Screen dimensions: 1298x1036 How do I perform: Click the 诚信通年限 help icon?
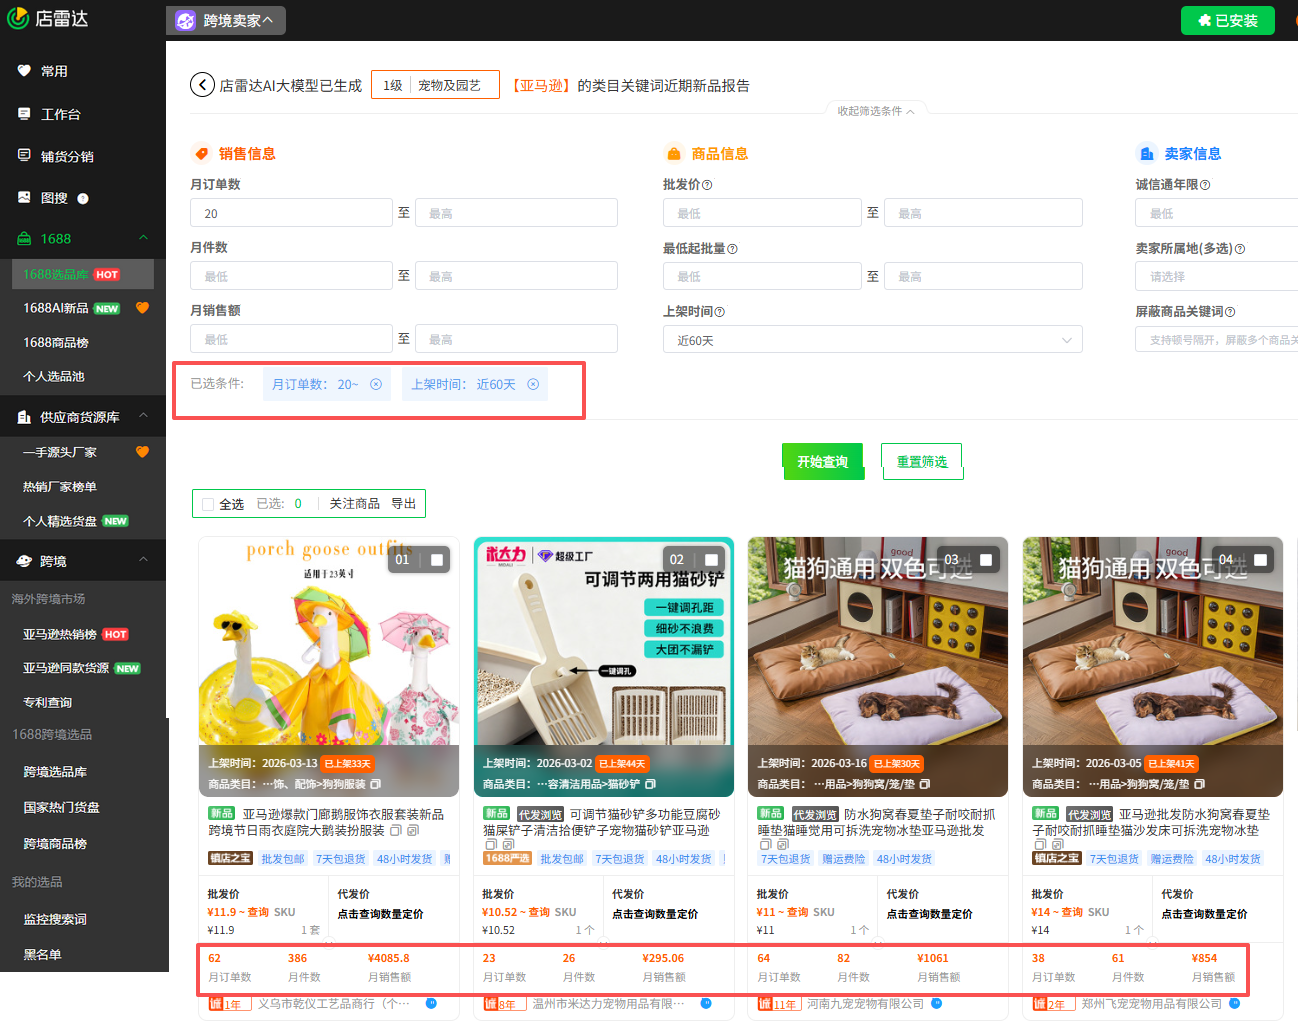[x=1205, y=185]
